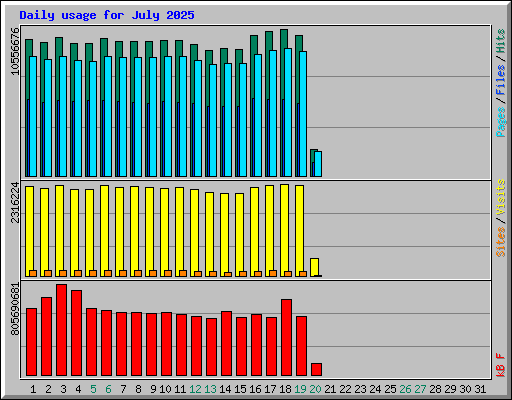Image resolution: width=512 pixels, height=400 pixels.
Task: Click the 10556676 y-axis value
Action: click(x=15, y=51)
